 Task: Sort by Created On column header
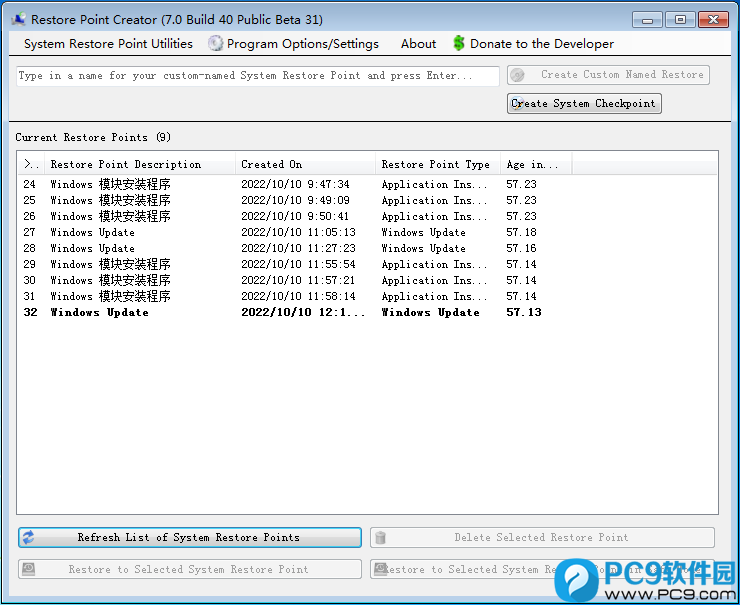click(305, 164)
